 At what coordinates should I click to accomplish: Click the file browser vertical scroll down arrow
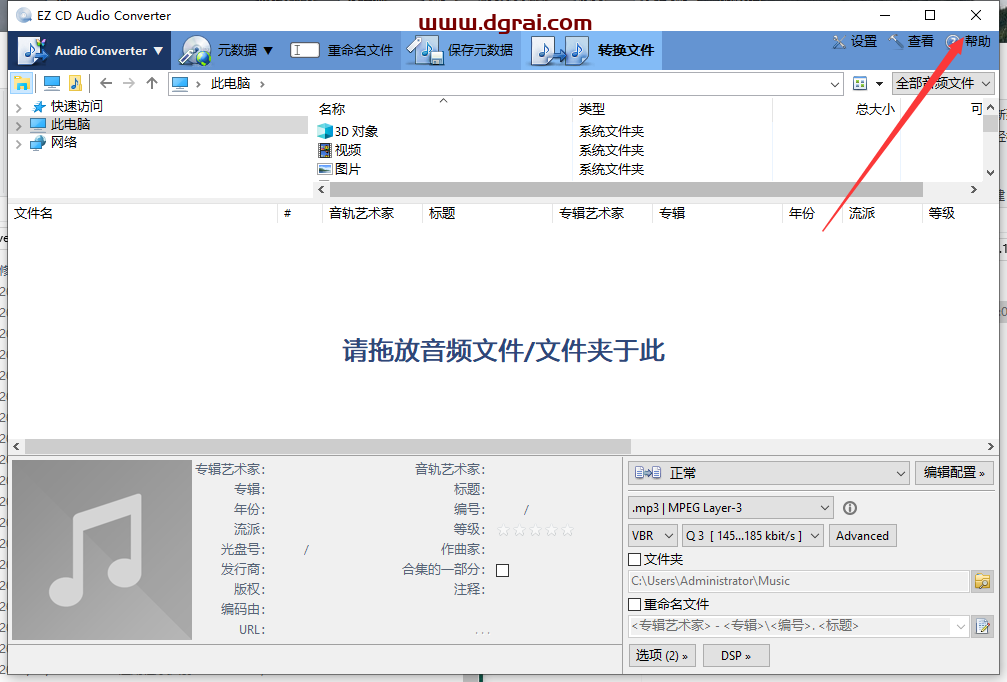[x=990, y=173]
